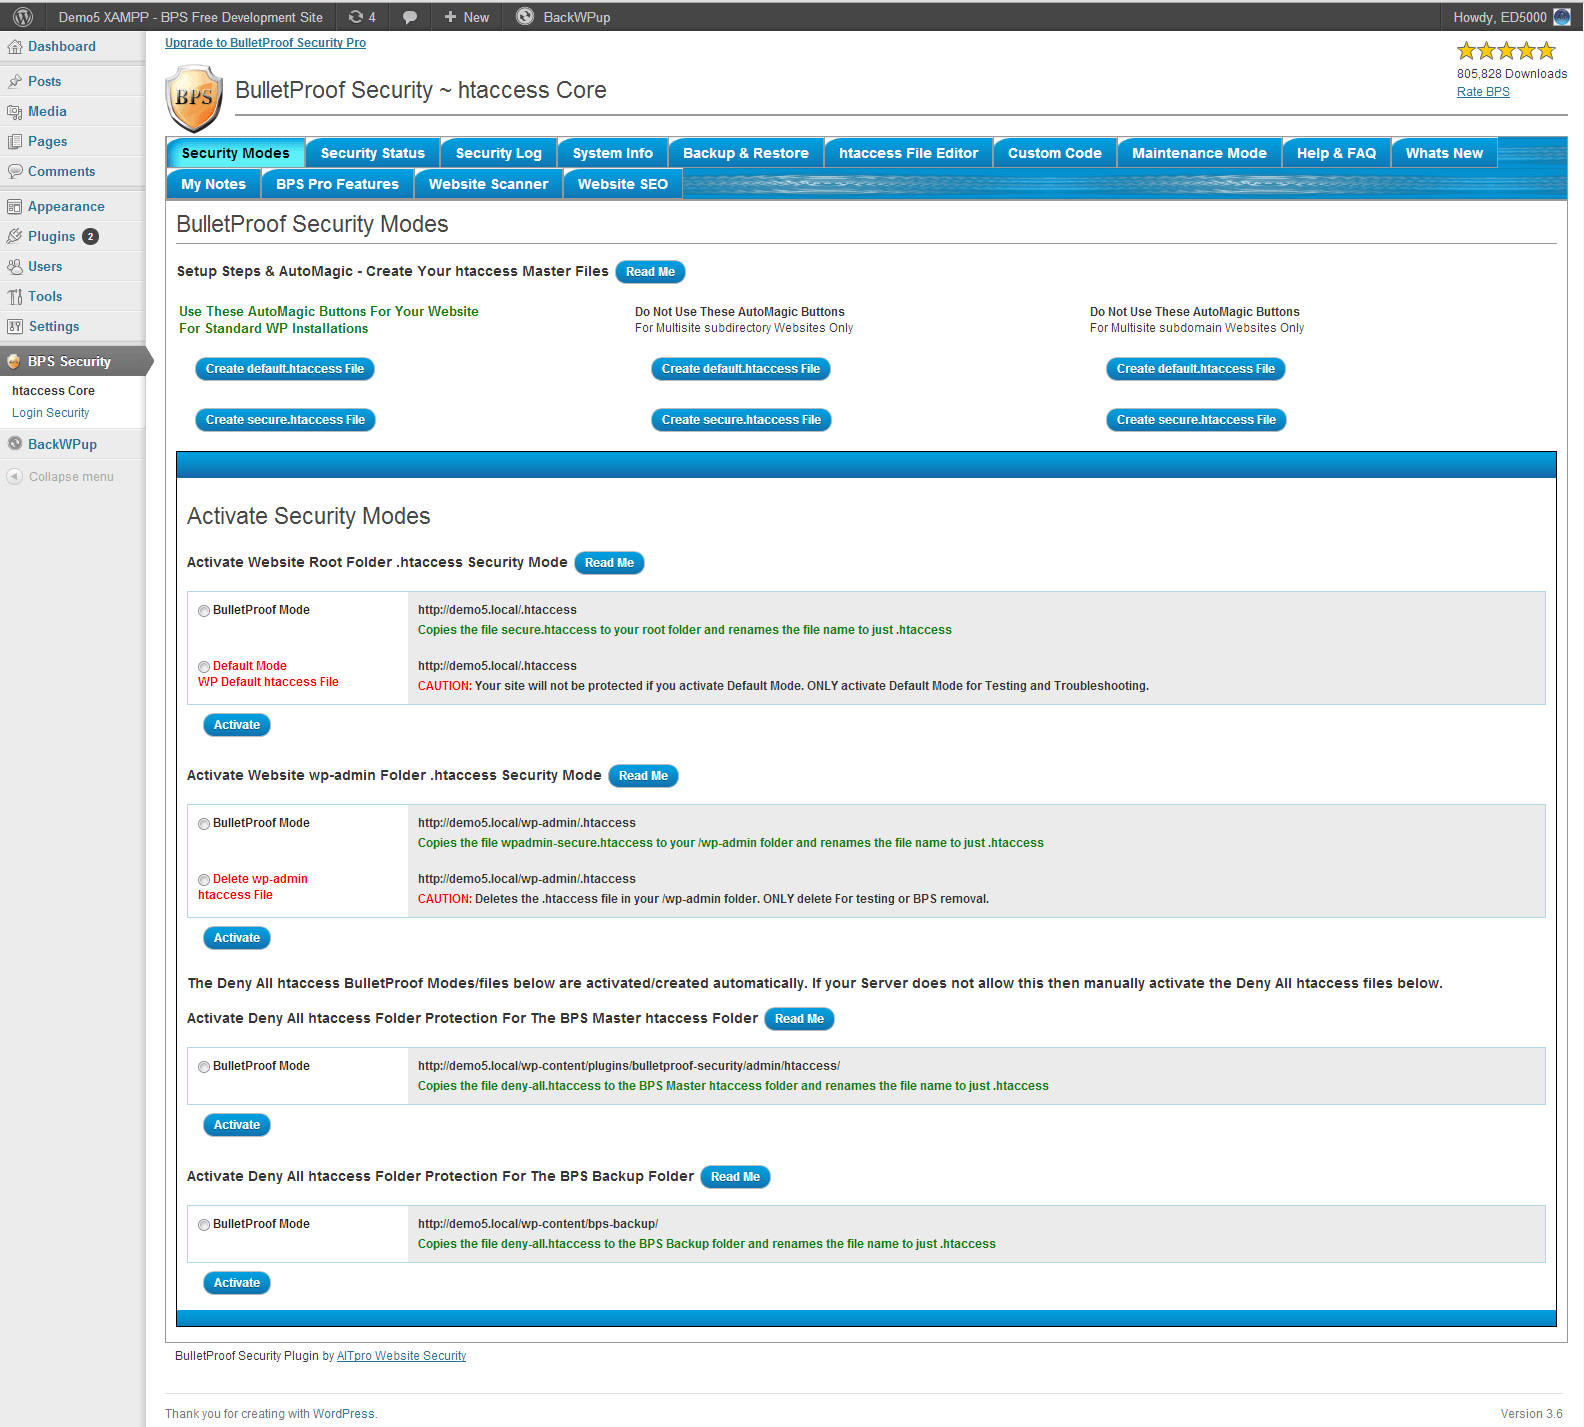The width and height of the screenshot is (1584, 1427).
Task: Open the htaccess Core submenu item
Action: [x=54, y=391]
